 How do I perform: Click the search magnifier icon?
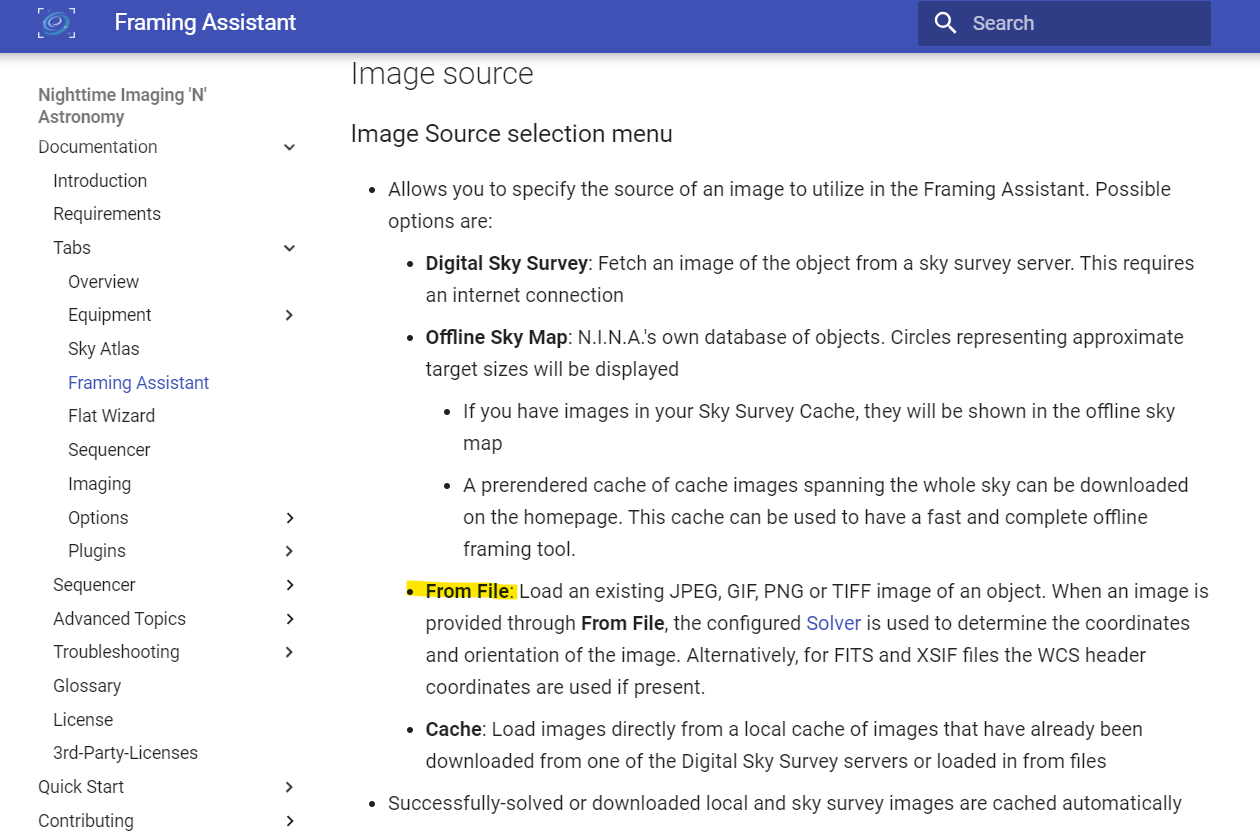[x=945, y=23]
